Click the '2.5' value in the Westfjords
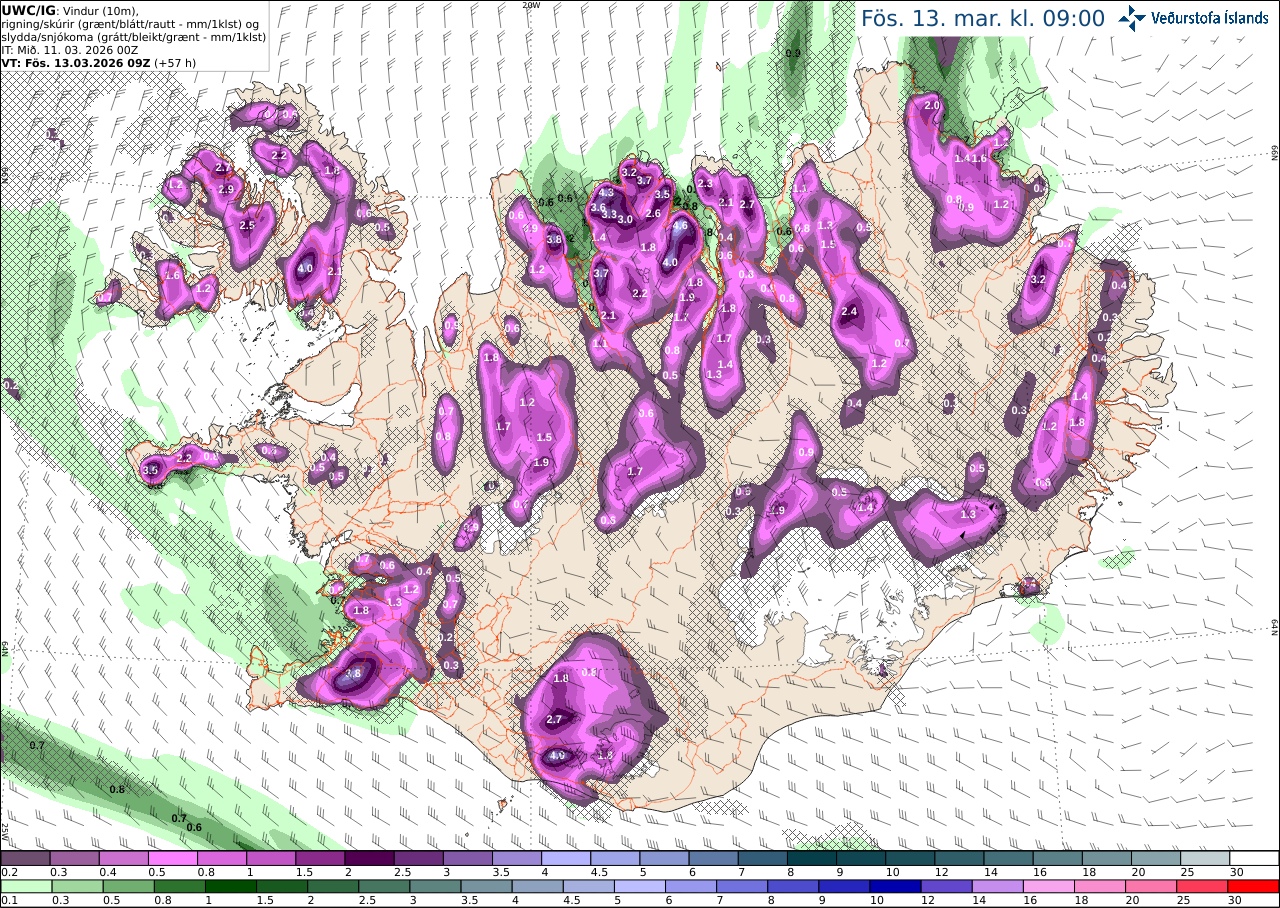The image size is (1280, 908). pos(248,226)
